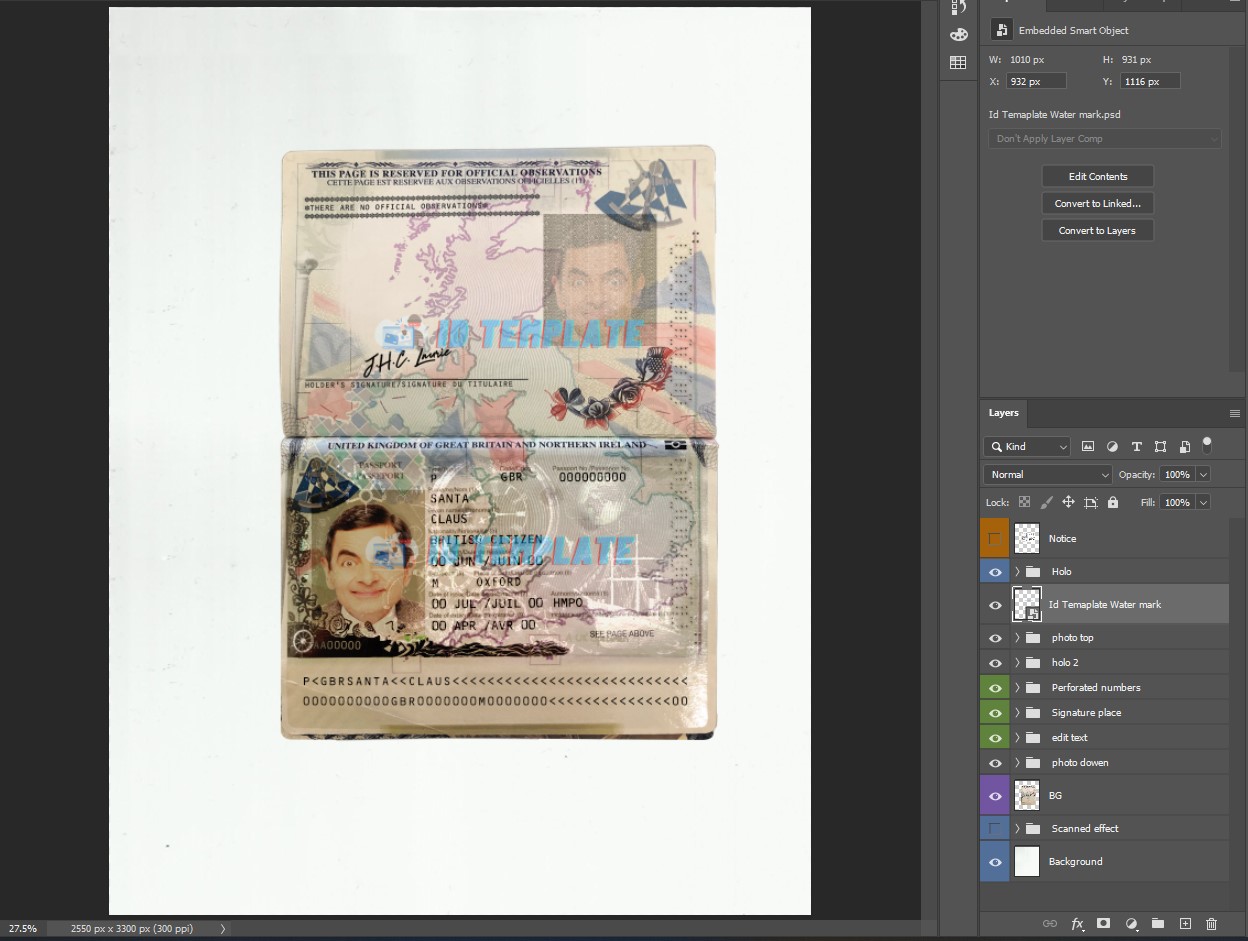Click the X position field
This screenshot has width=1248, height=941.
(1037, 82)
